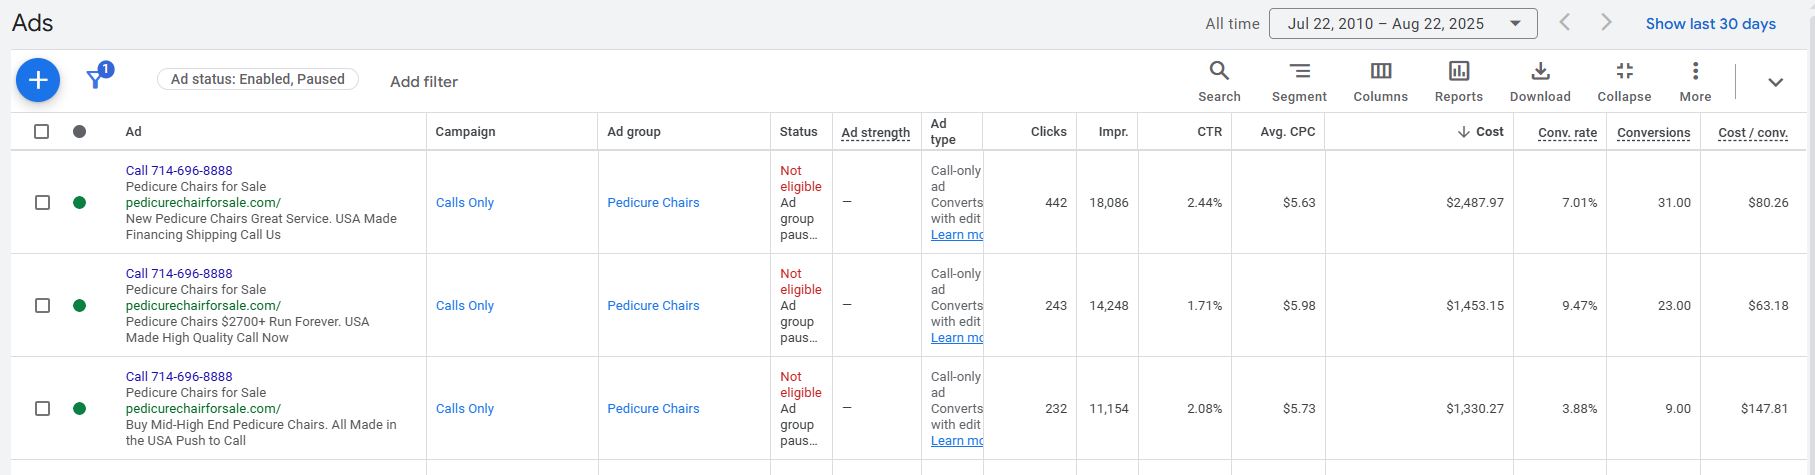Click the 9.47% conversion rate value

(x=1580, y=305)
